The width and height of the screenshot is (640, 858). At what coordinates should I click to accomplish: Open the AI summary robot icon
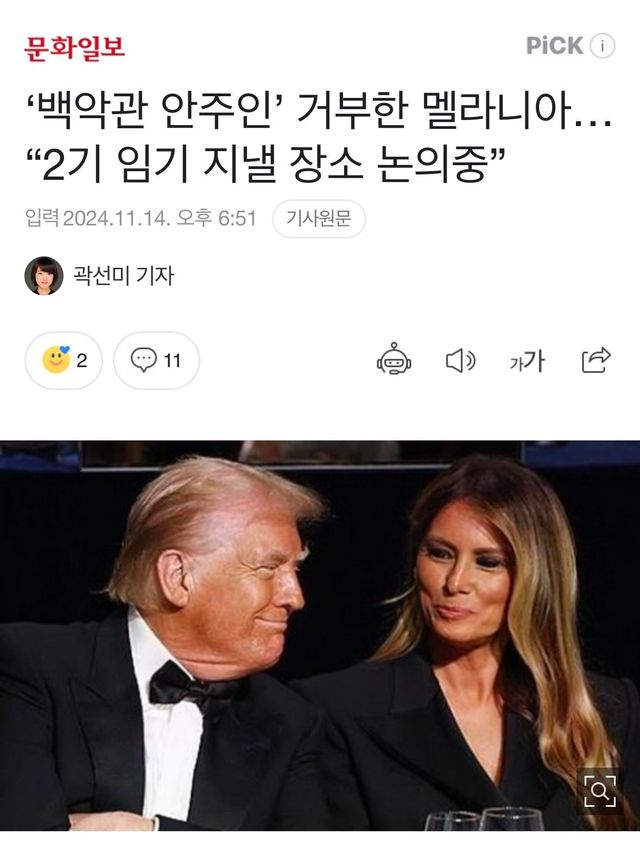pos(394,360)
